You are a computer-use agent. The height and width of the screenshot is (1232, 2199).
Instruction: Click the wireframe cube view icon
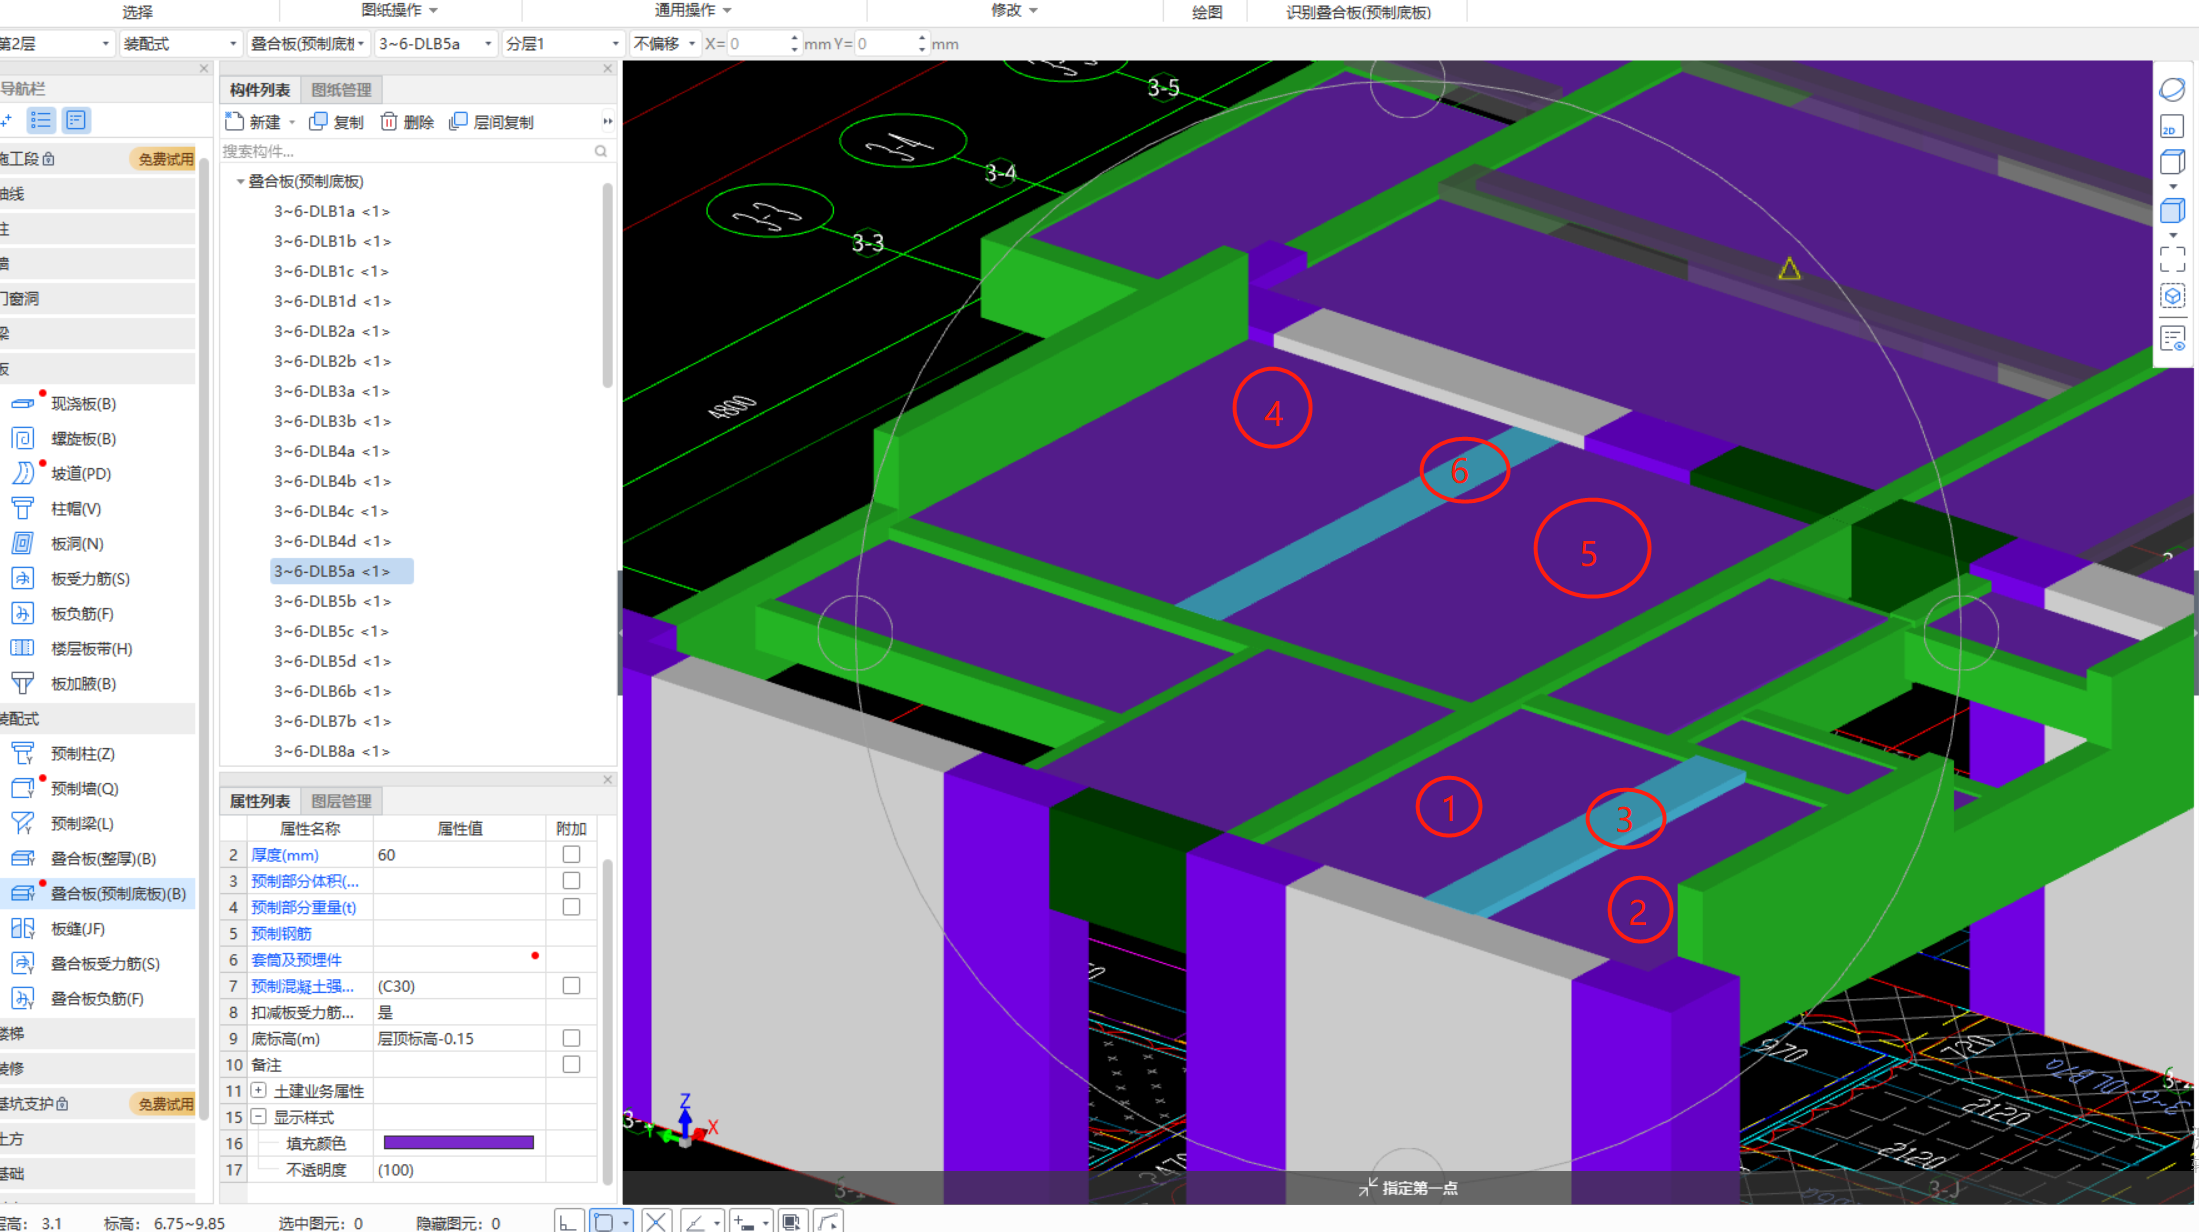2172,162
